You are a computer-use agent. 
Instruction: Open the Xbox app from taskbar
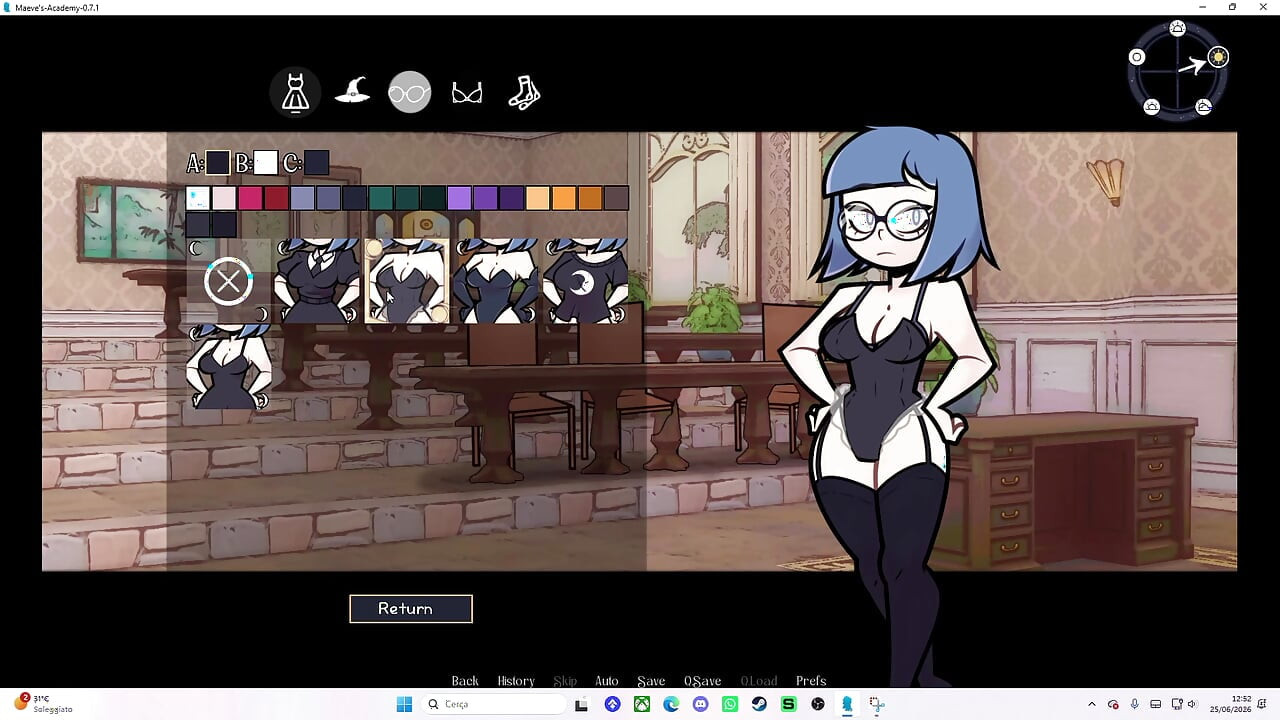click(x=642, y=704)
